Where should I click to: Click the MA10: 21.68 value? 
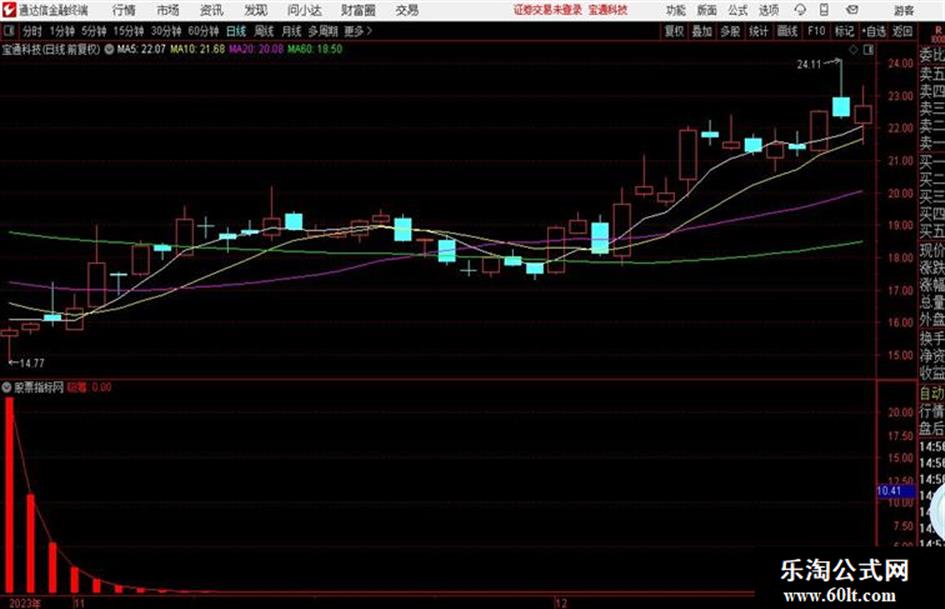click(x=198, y=49)
